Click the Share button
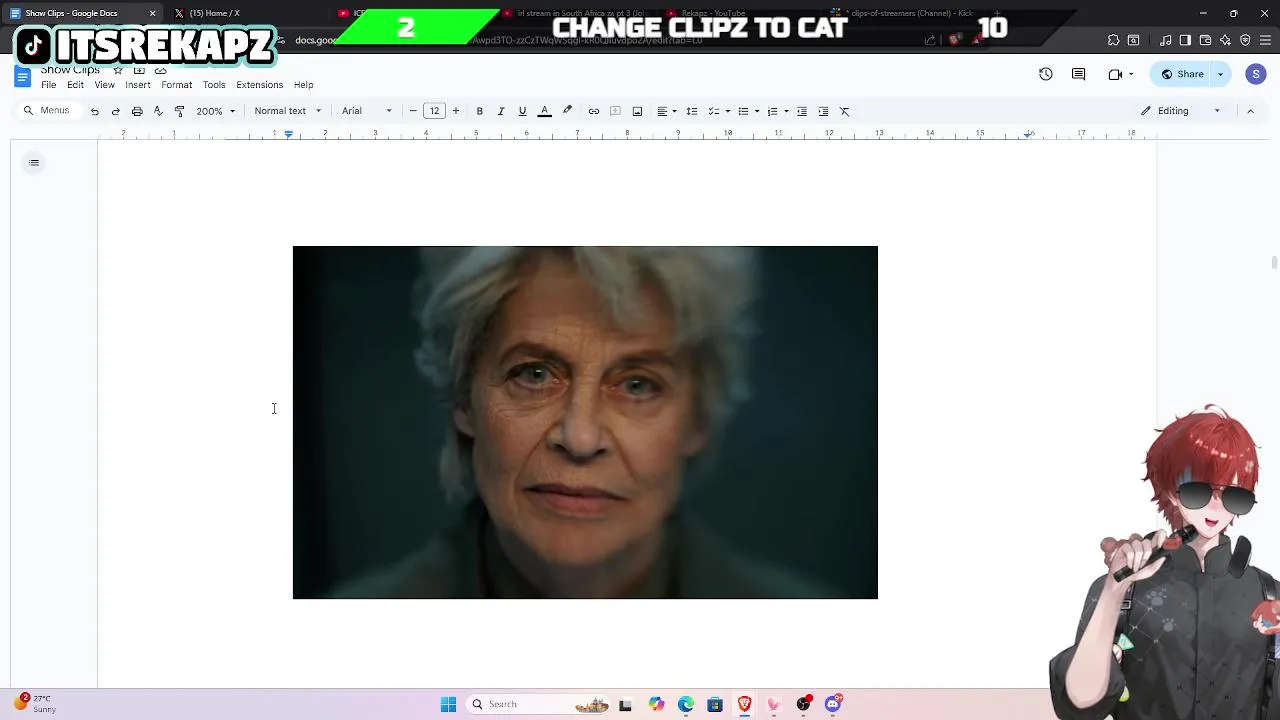 [1182, 74]
